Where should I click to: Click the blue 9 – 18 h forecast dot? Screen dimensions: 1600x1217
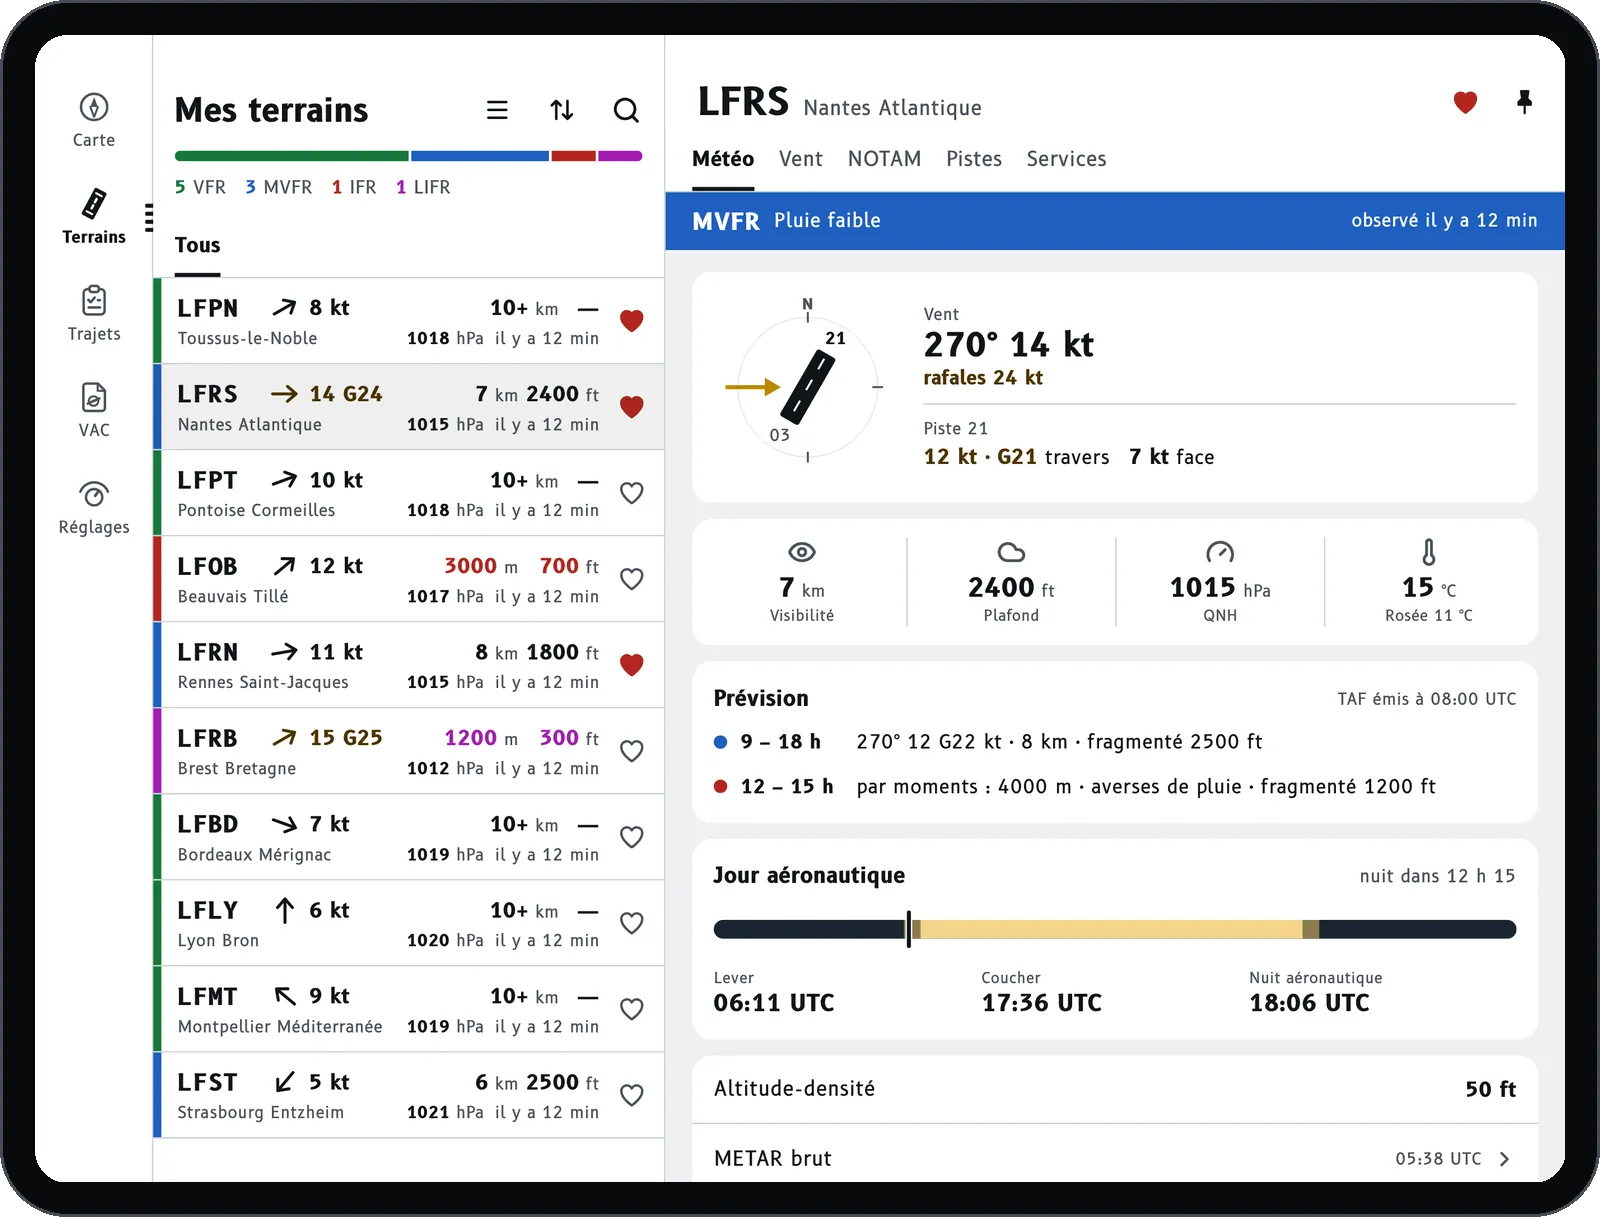point(720,742)
